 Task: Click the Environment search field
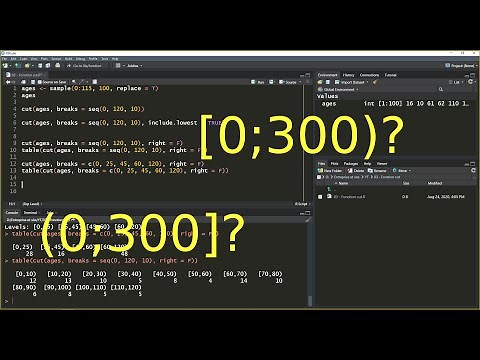(455, 89)
